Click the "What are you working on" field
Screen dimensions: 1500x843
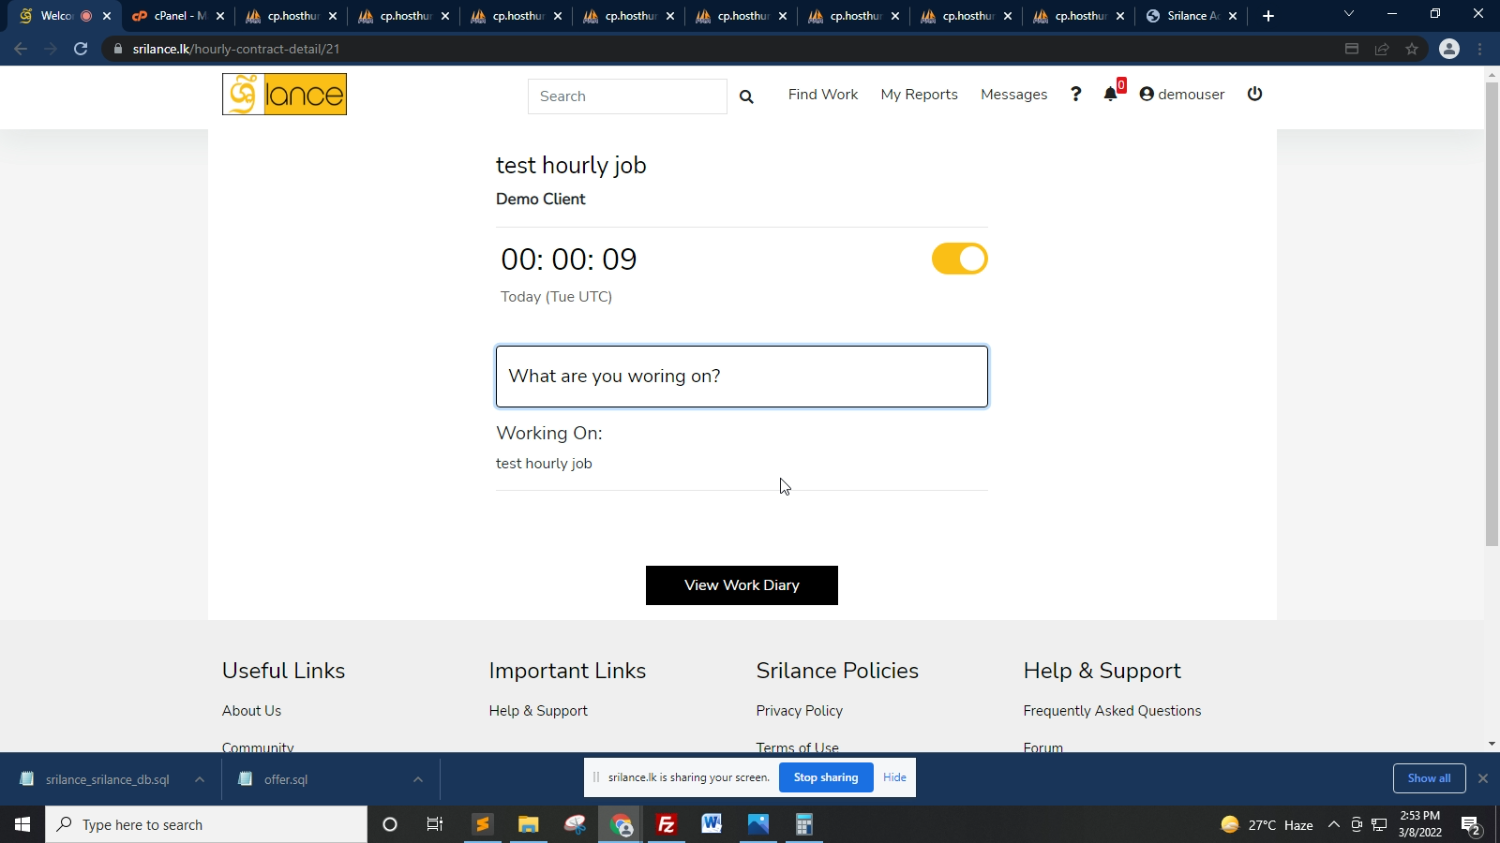tap(741, 377)
